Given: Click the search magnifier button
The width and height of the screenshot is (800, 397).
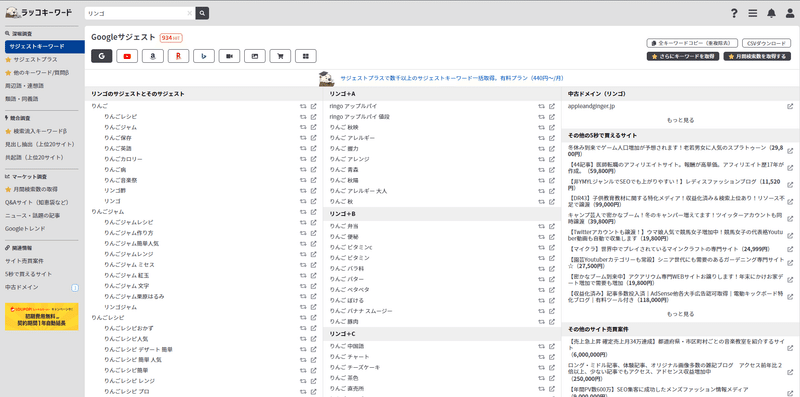Looking at the screenshot, I should [x=203, y=13].
